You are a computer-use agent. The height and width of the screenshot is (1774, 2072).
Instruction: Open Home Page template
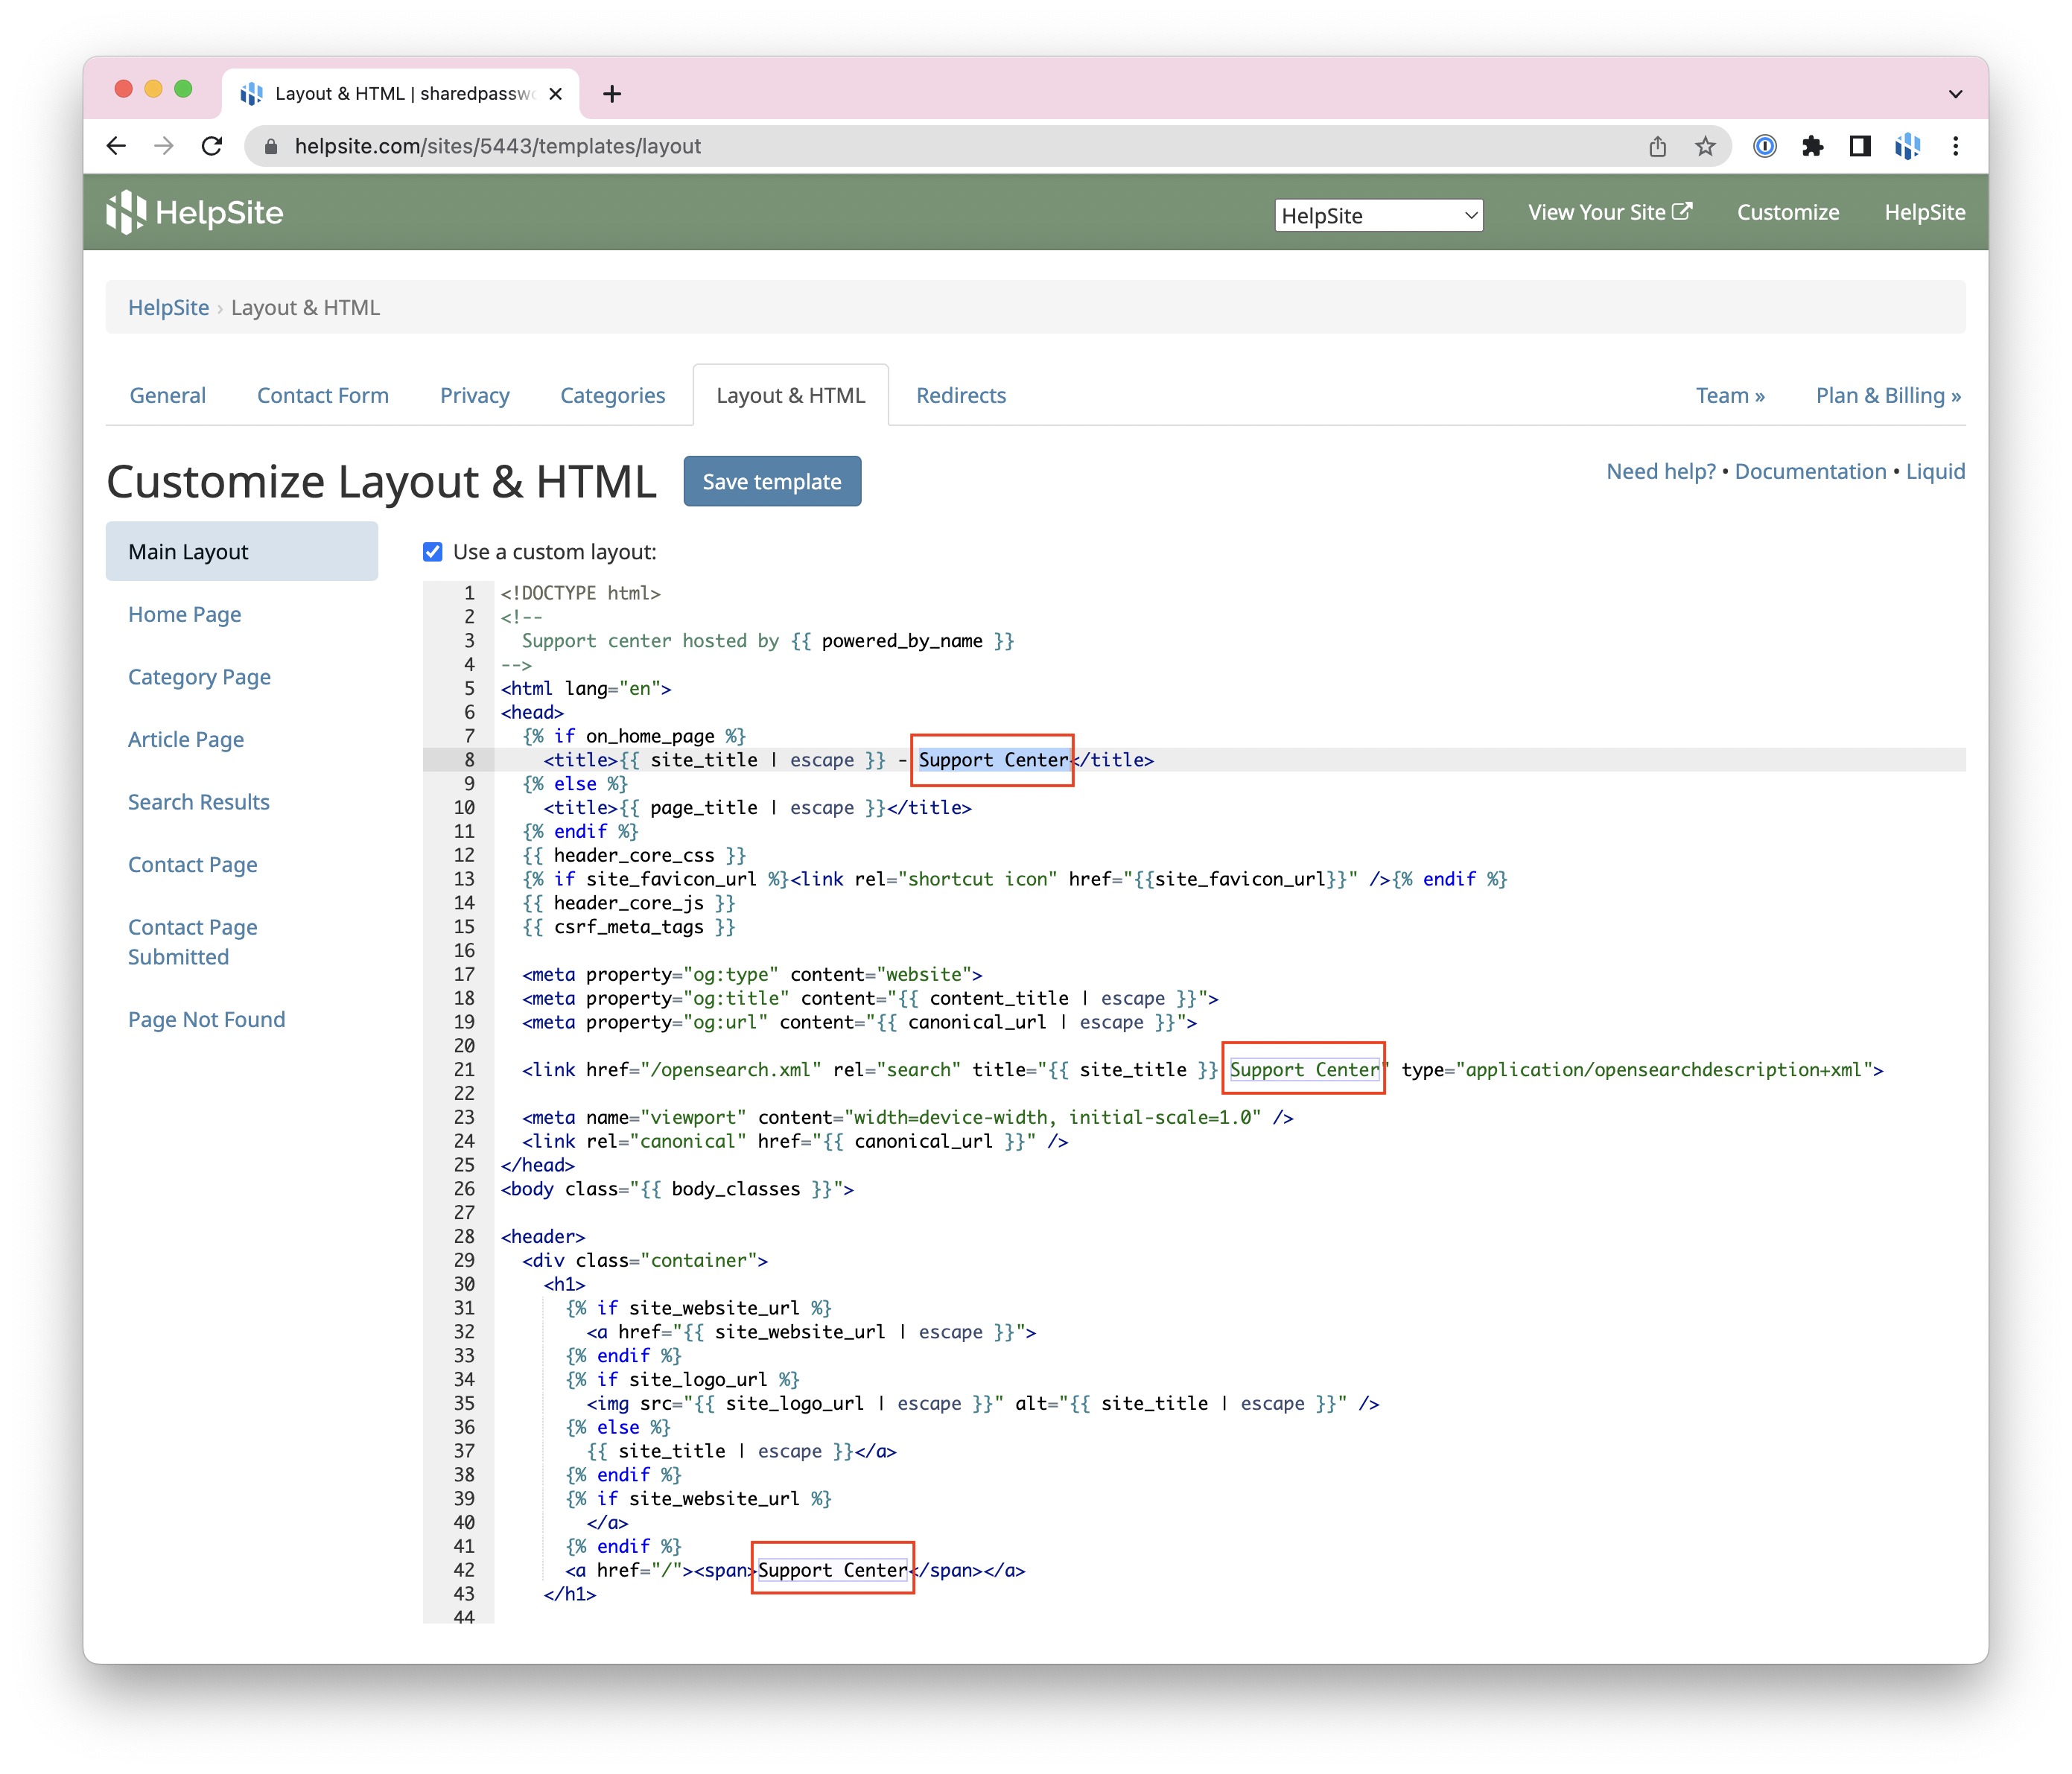tap(184, 614)
